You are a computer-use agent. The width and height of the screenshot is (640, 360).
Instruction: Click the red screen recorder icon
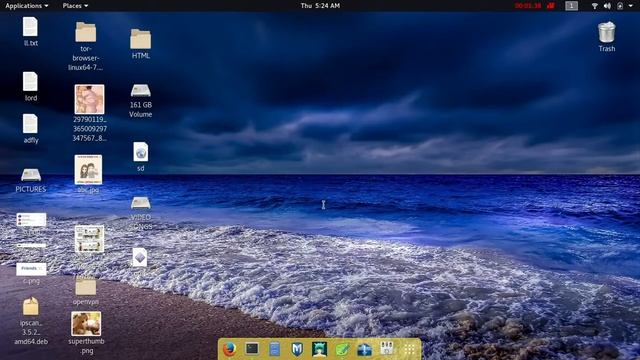551,6
